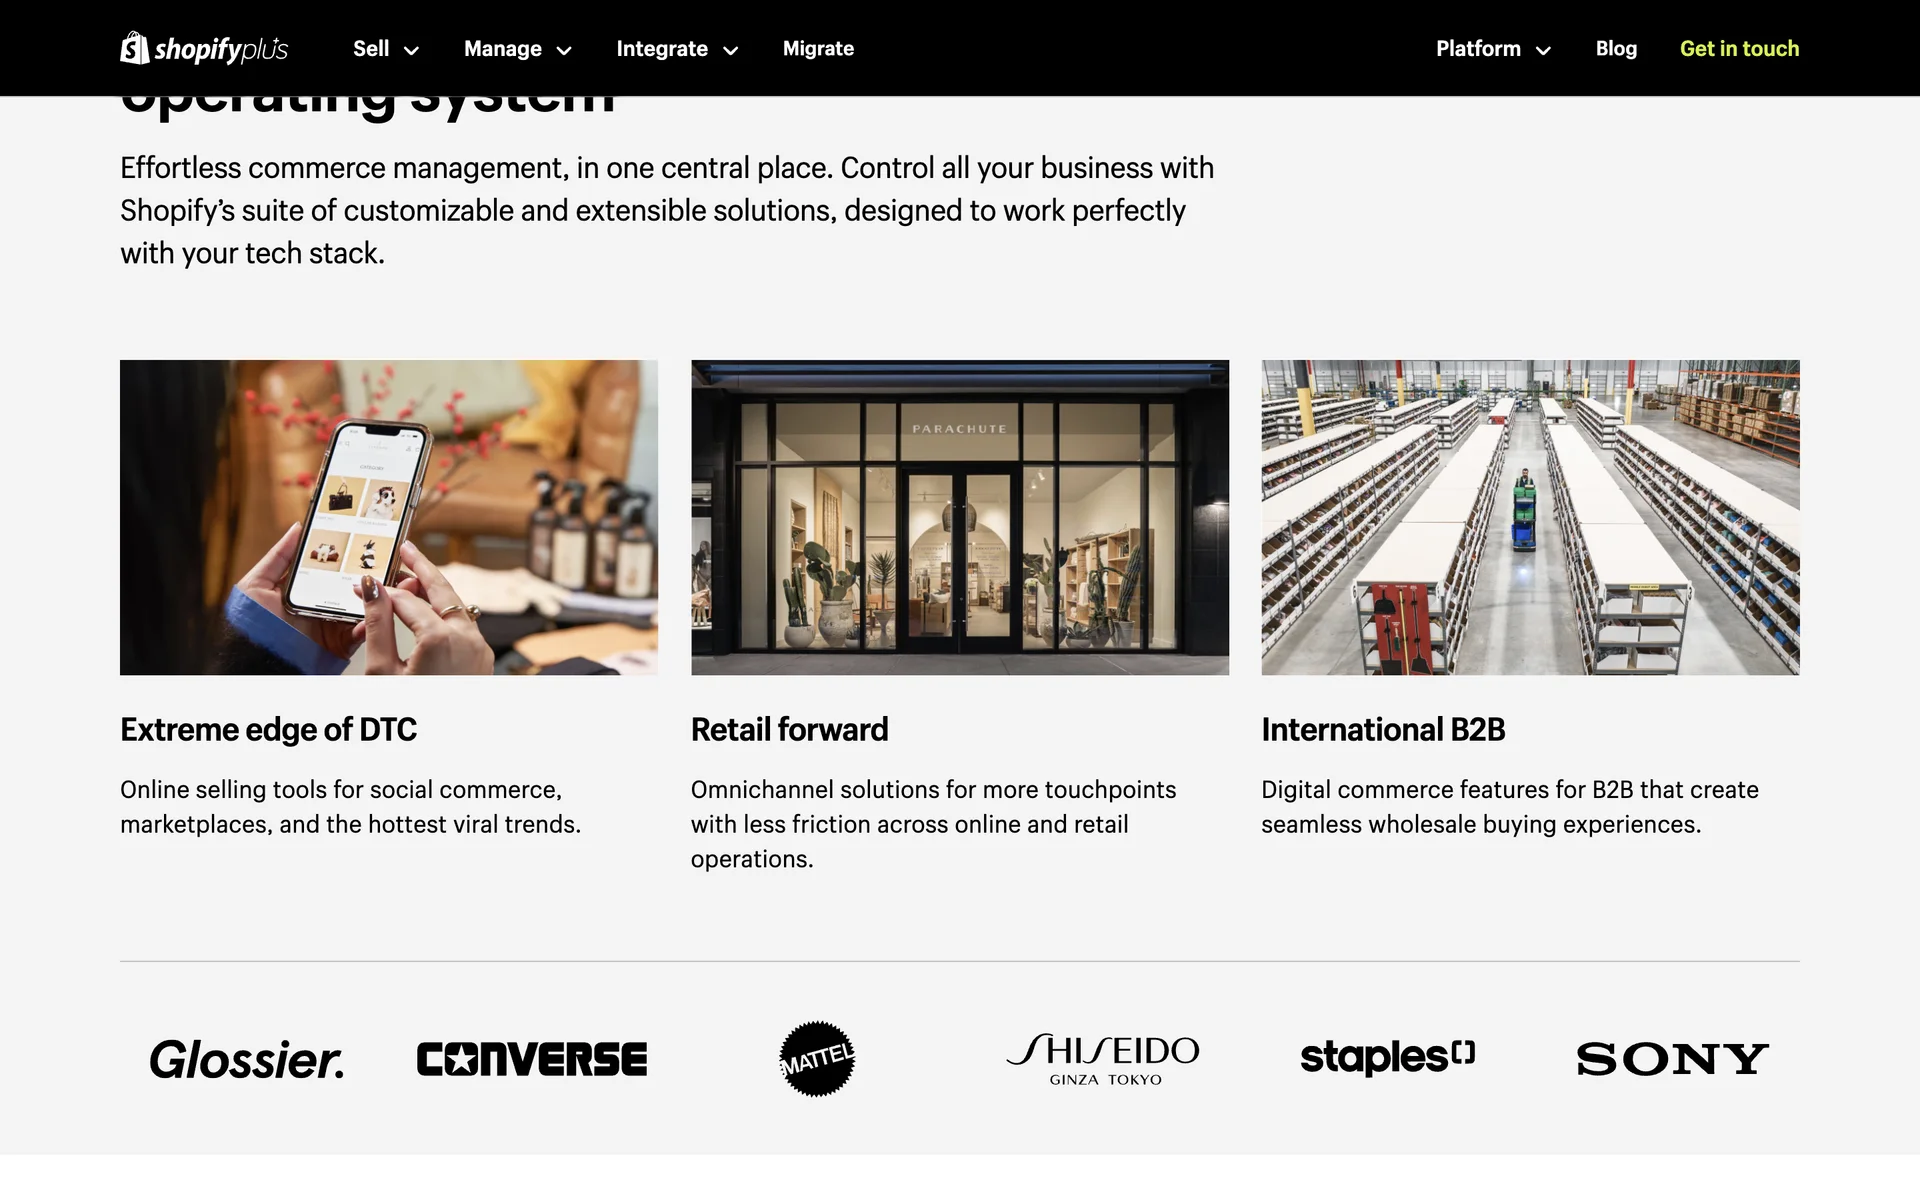
Task: Click the Sony brand logo
Action: point(1673,1059)
